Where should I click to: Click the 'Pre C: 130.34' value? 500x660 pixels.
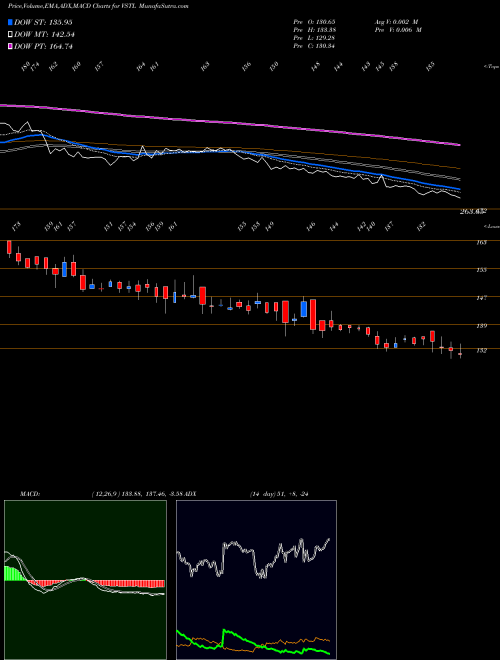(x=314, y=46)
